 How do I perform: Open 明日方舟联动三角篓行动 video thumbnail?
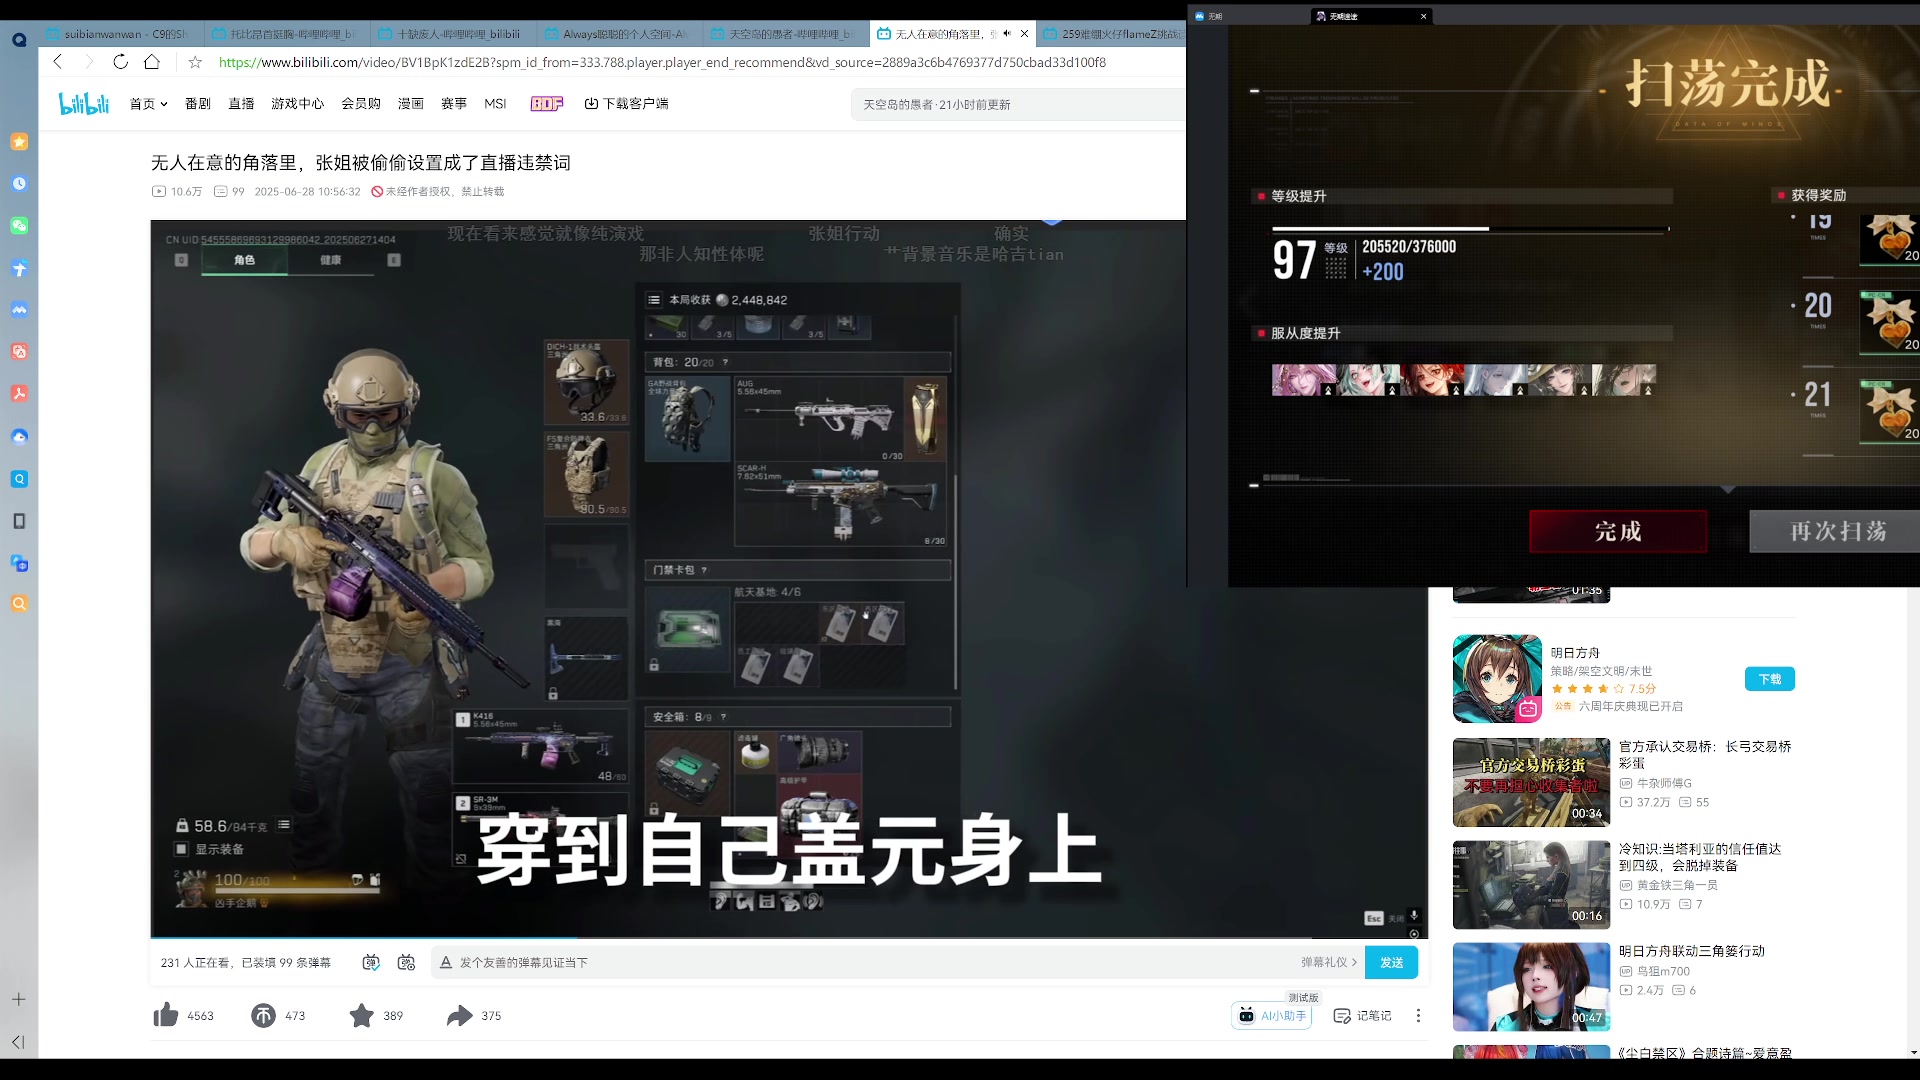click(1530, 987)
